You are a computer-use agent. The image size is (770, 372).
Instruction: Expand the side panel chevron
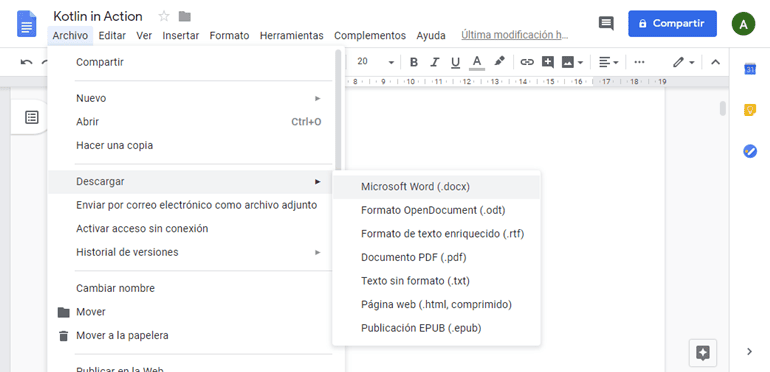749,351
